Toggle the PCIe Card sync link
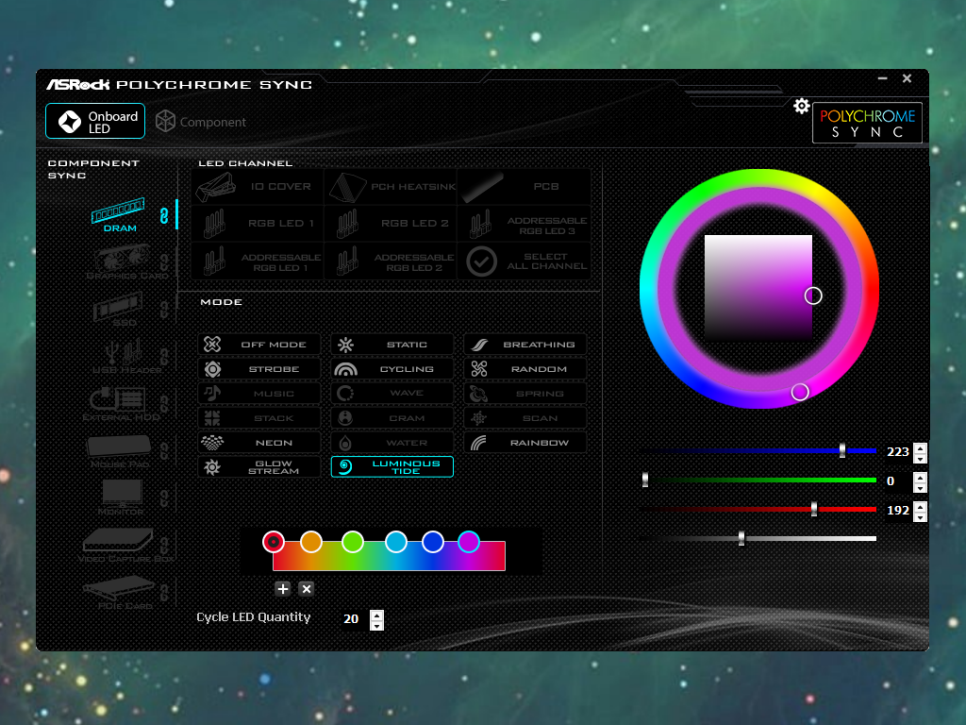The width and height of the screenshot is (966, 725). click(x=164, y=593)
